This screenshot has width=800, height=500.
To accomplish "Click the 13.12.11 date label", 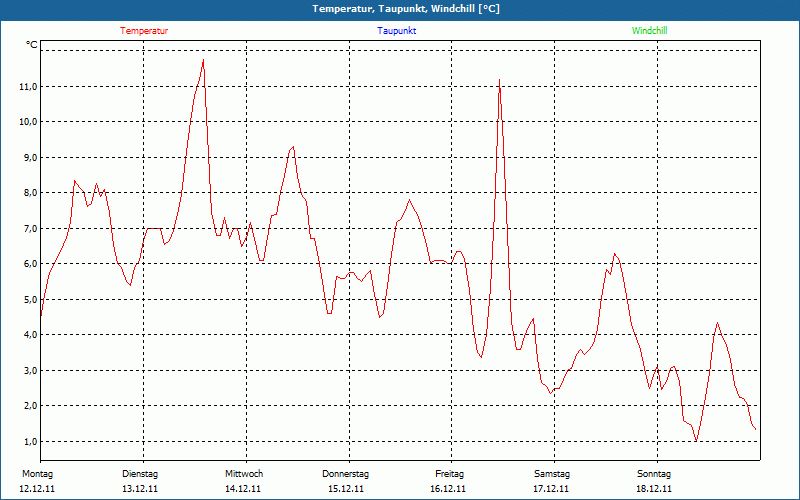I will pos(140,489).
